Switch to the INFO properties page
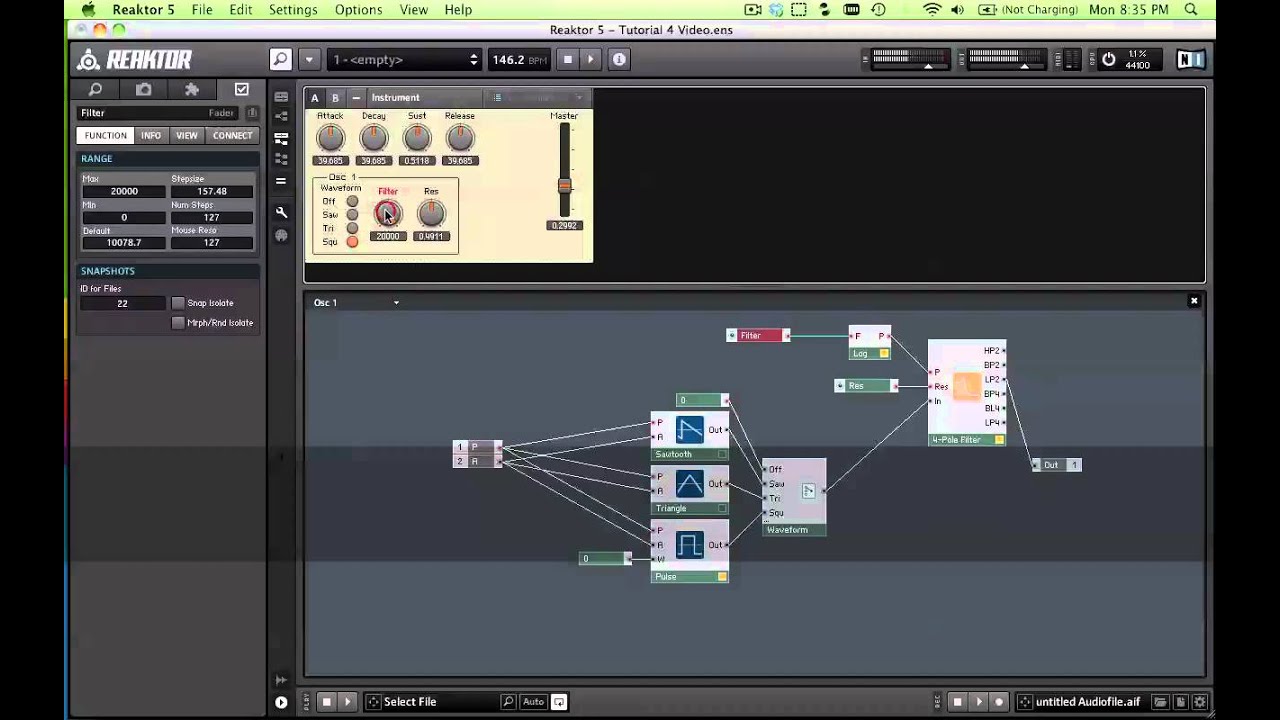 (x=151, y=135)
